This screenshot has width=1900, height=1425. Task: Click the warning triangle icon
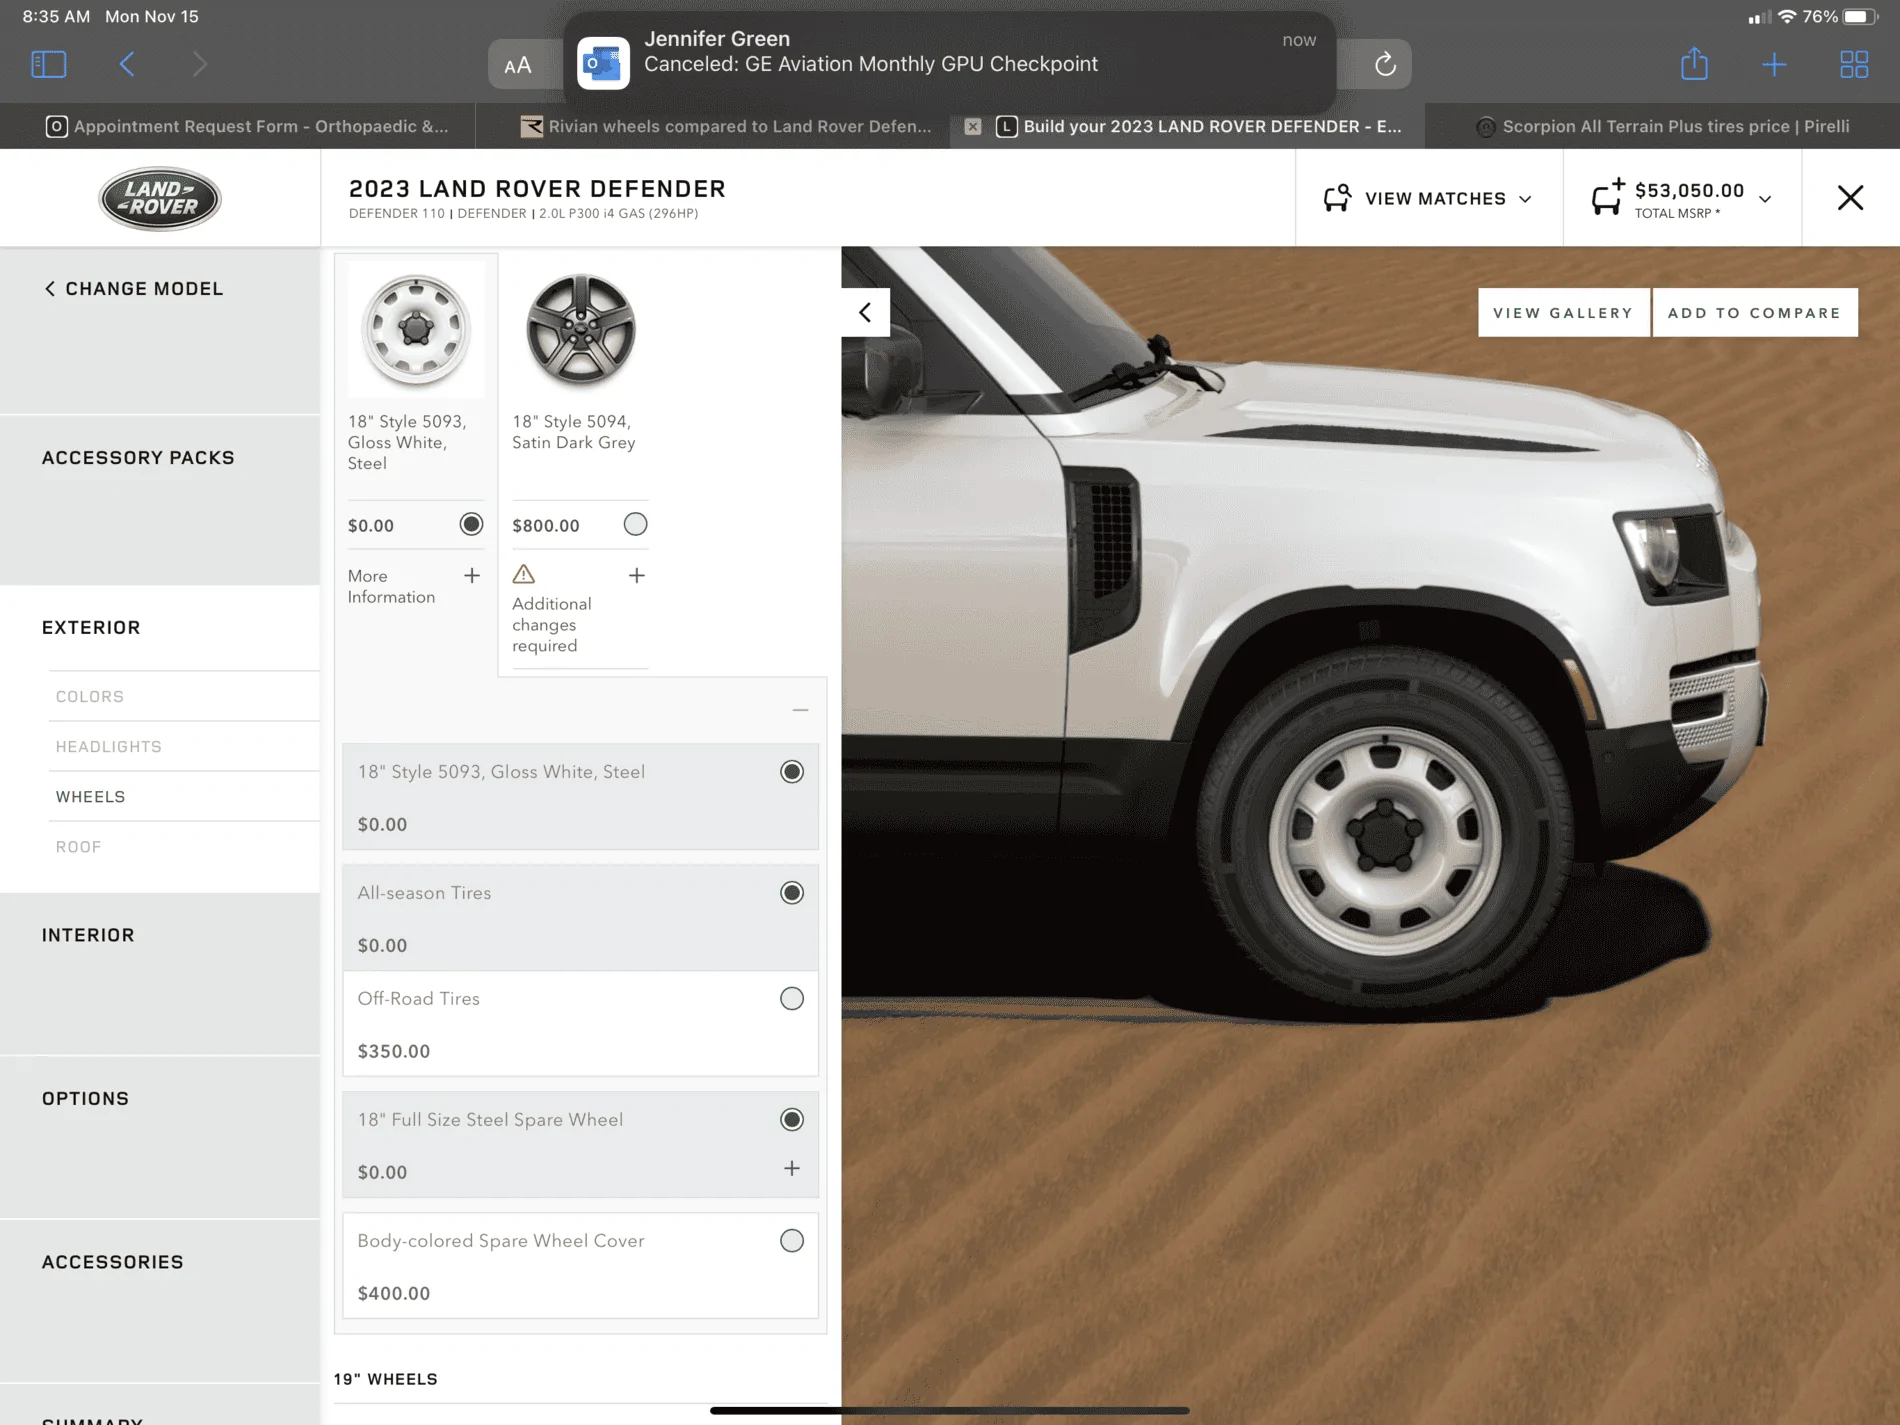click(x=523, y=575)
